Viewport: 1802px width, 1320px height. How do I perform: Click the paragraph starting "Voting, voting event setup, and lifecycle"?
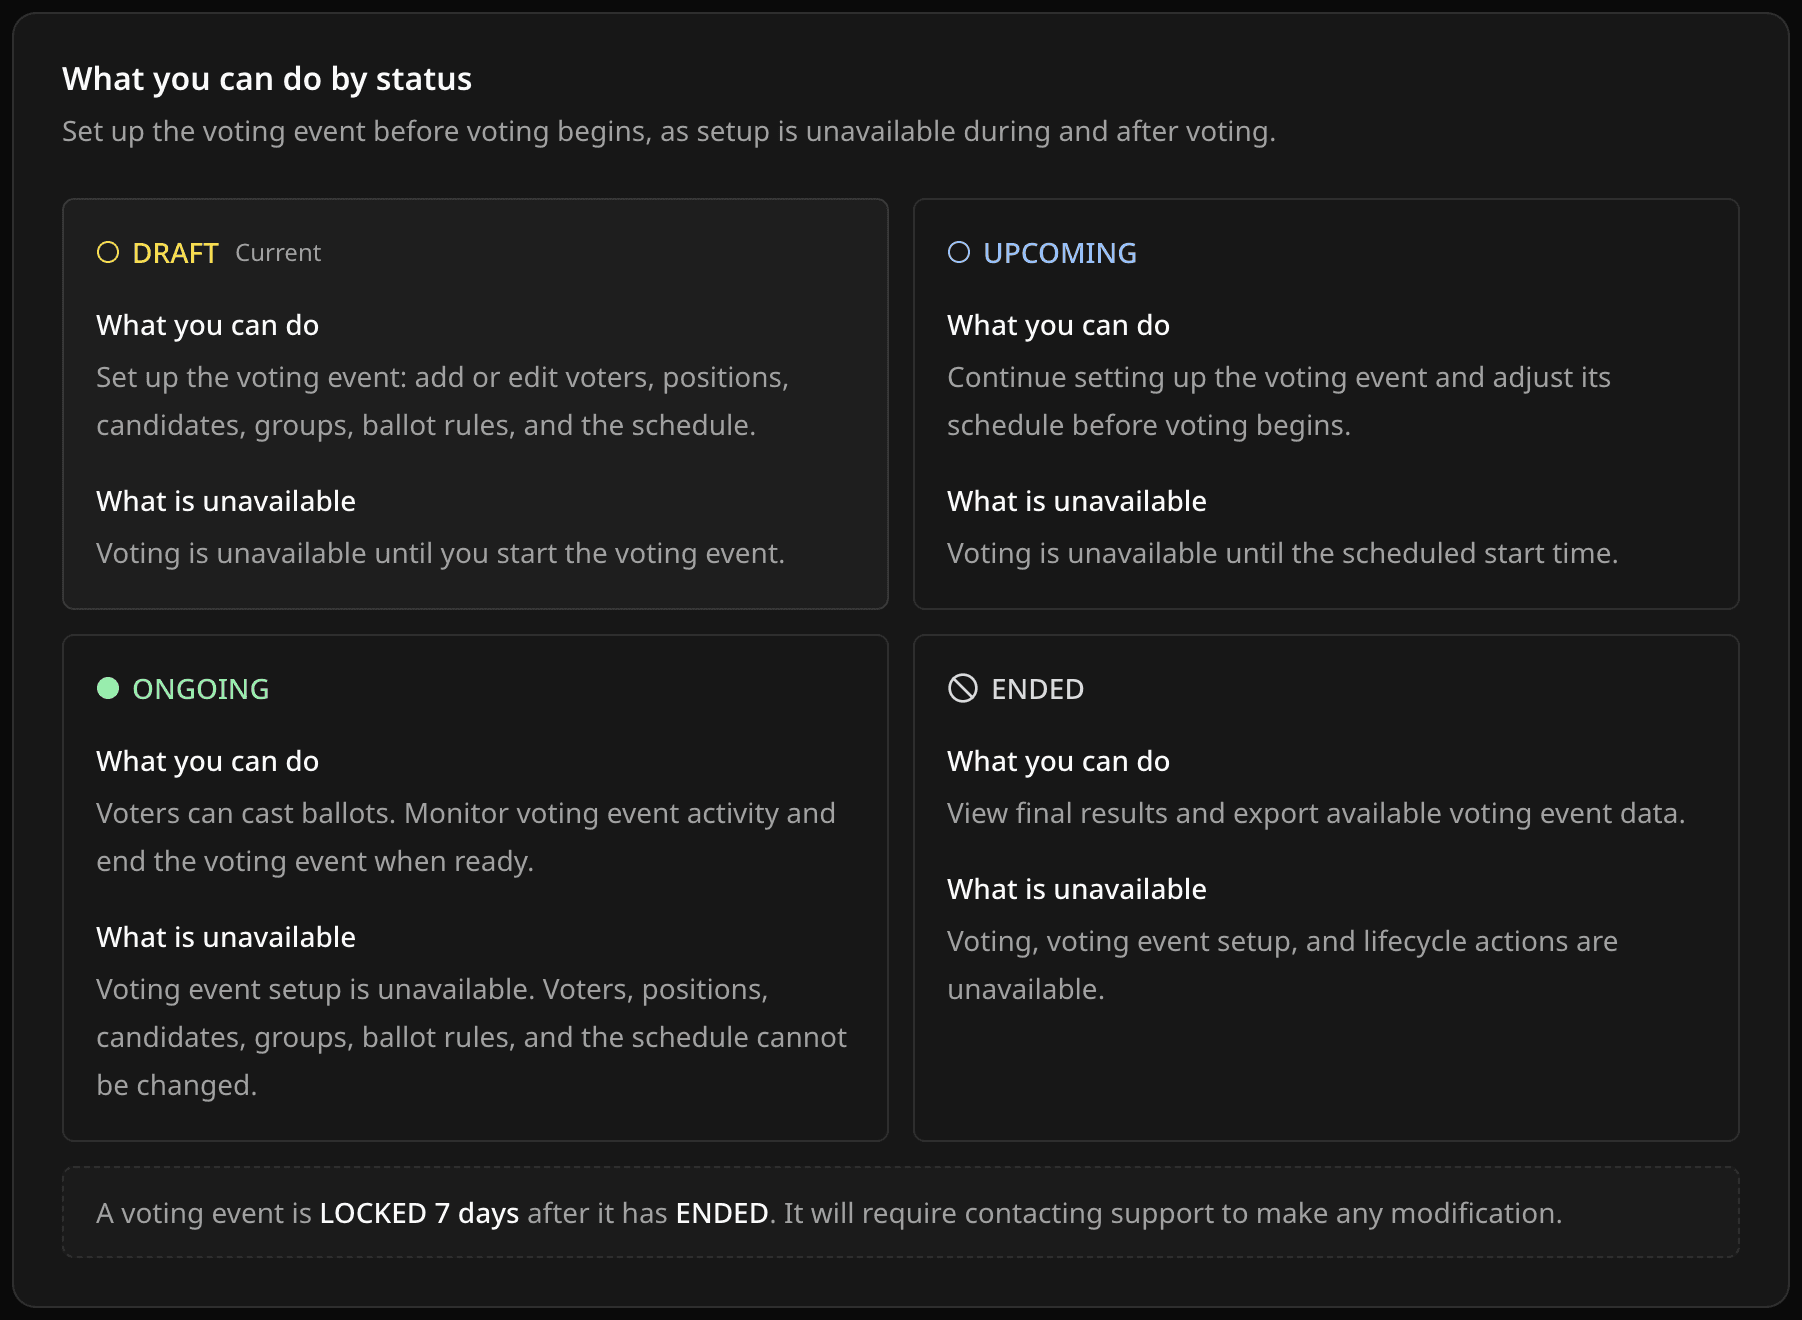[x=1282, y=965]
